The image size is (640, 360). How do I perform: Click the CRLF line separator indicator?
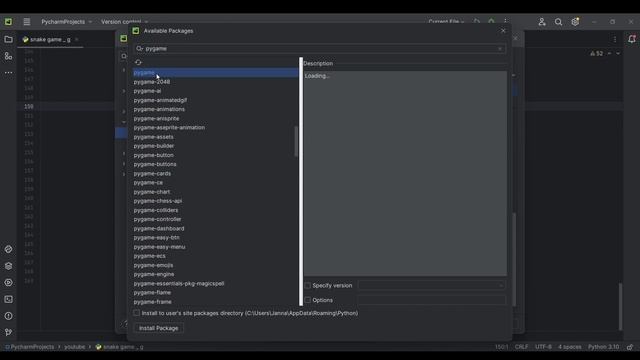521,347
